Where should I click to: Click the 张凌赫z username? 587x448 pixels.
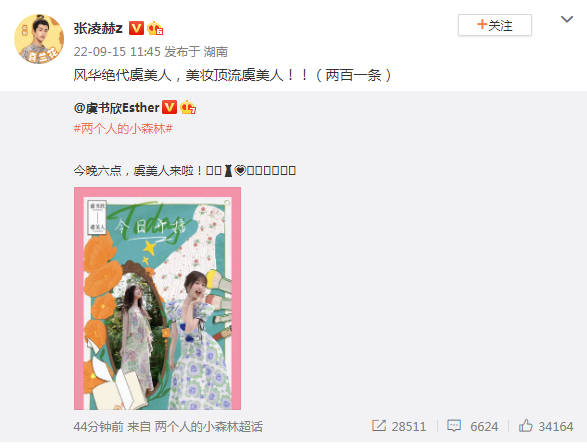(98, 28)
